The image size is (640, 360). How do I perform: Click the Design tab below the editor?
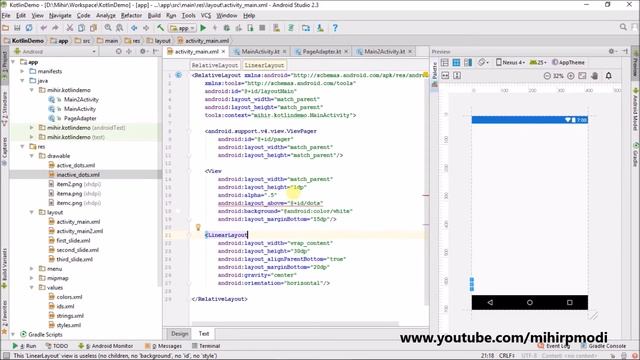coord(179,333)
